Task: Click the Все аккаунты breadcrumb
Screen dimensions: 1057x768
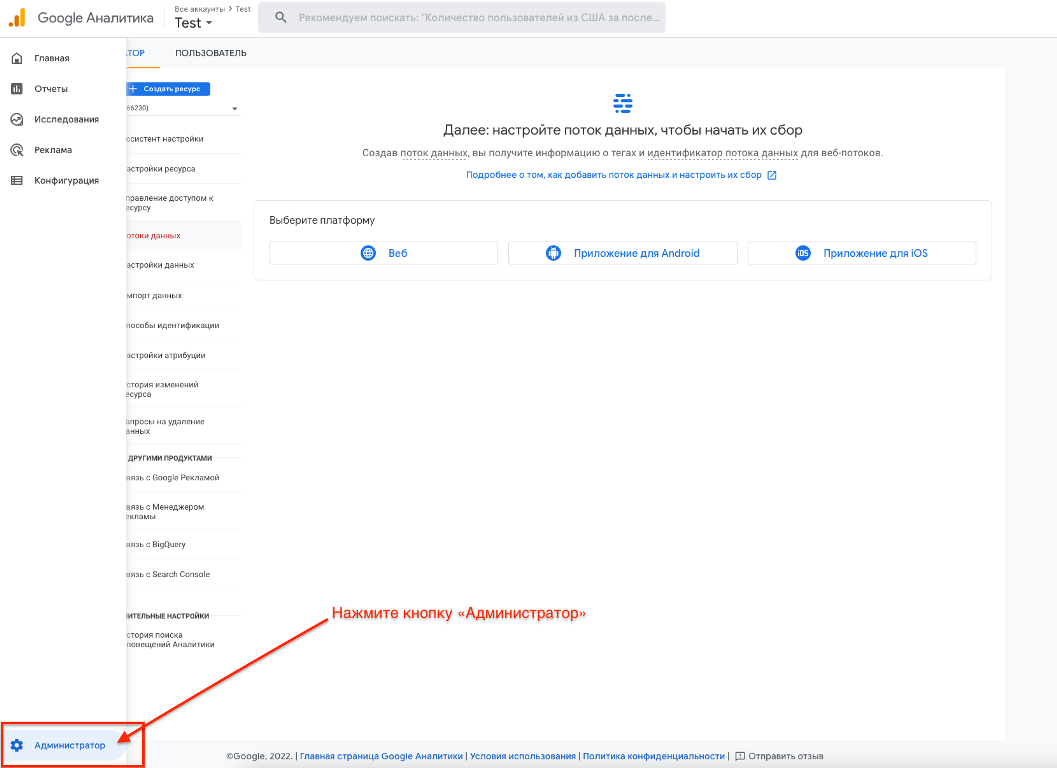Action: click(200, 9)
